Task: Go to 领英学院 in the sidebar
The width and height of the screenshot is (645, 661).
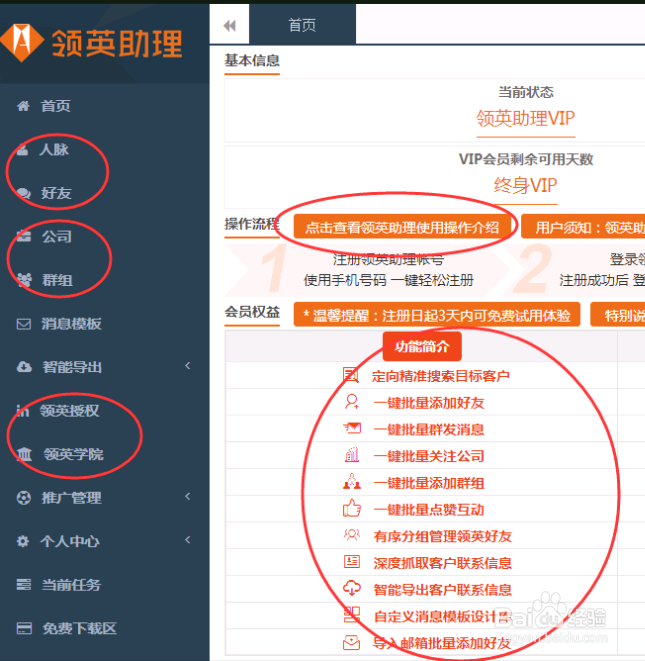Action: [73, 454]
